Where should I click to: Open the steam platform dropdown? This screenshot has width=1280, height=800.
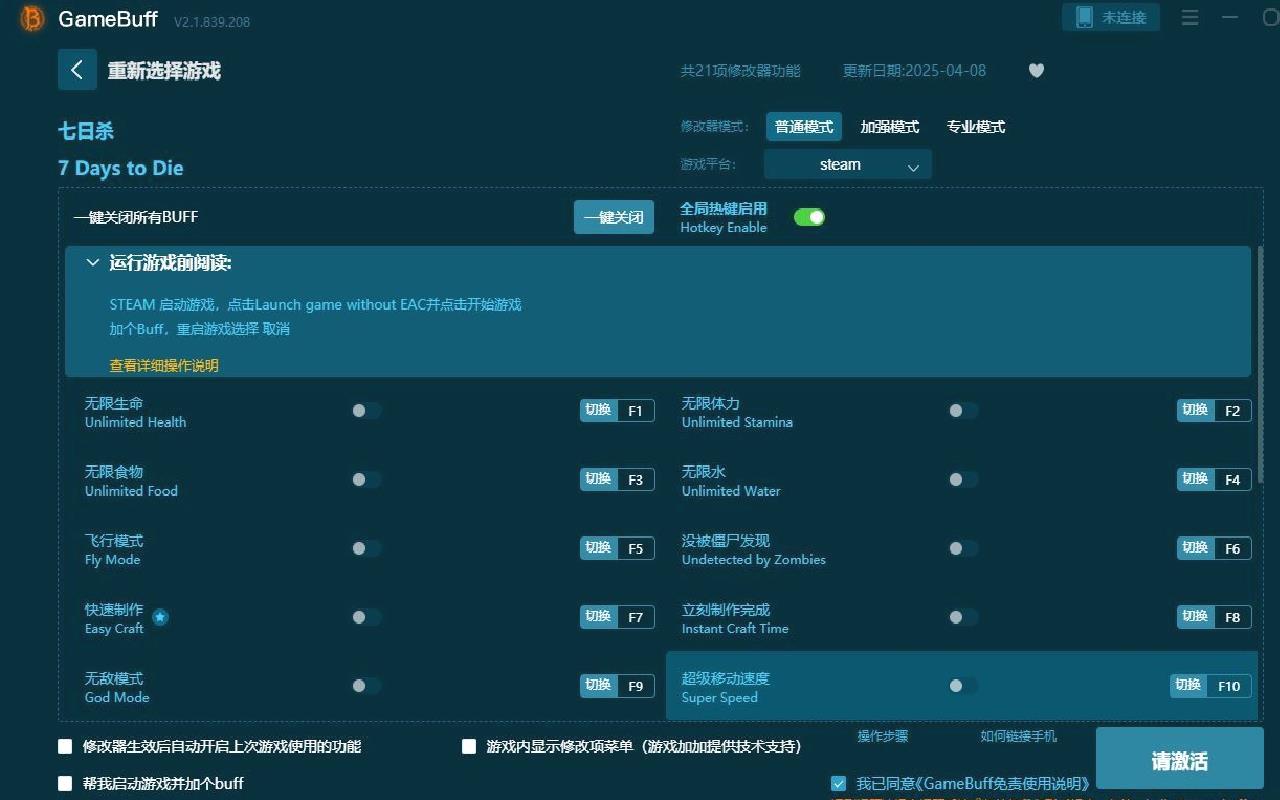click(x=847, y=164)
